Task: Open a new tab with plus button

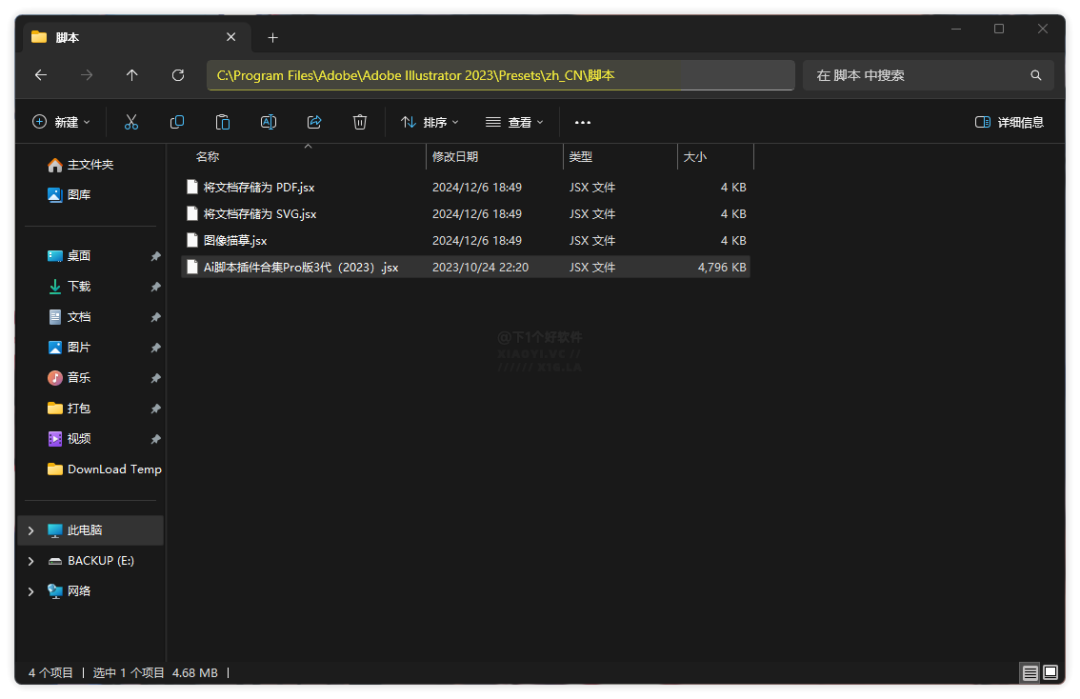Action: coord(273,37)
